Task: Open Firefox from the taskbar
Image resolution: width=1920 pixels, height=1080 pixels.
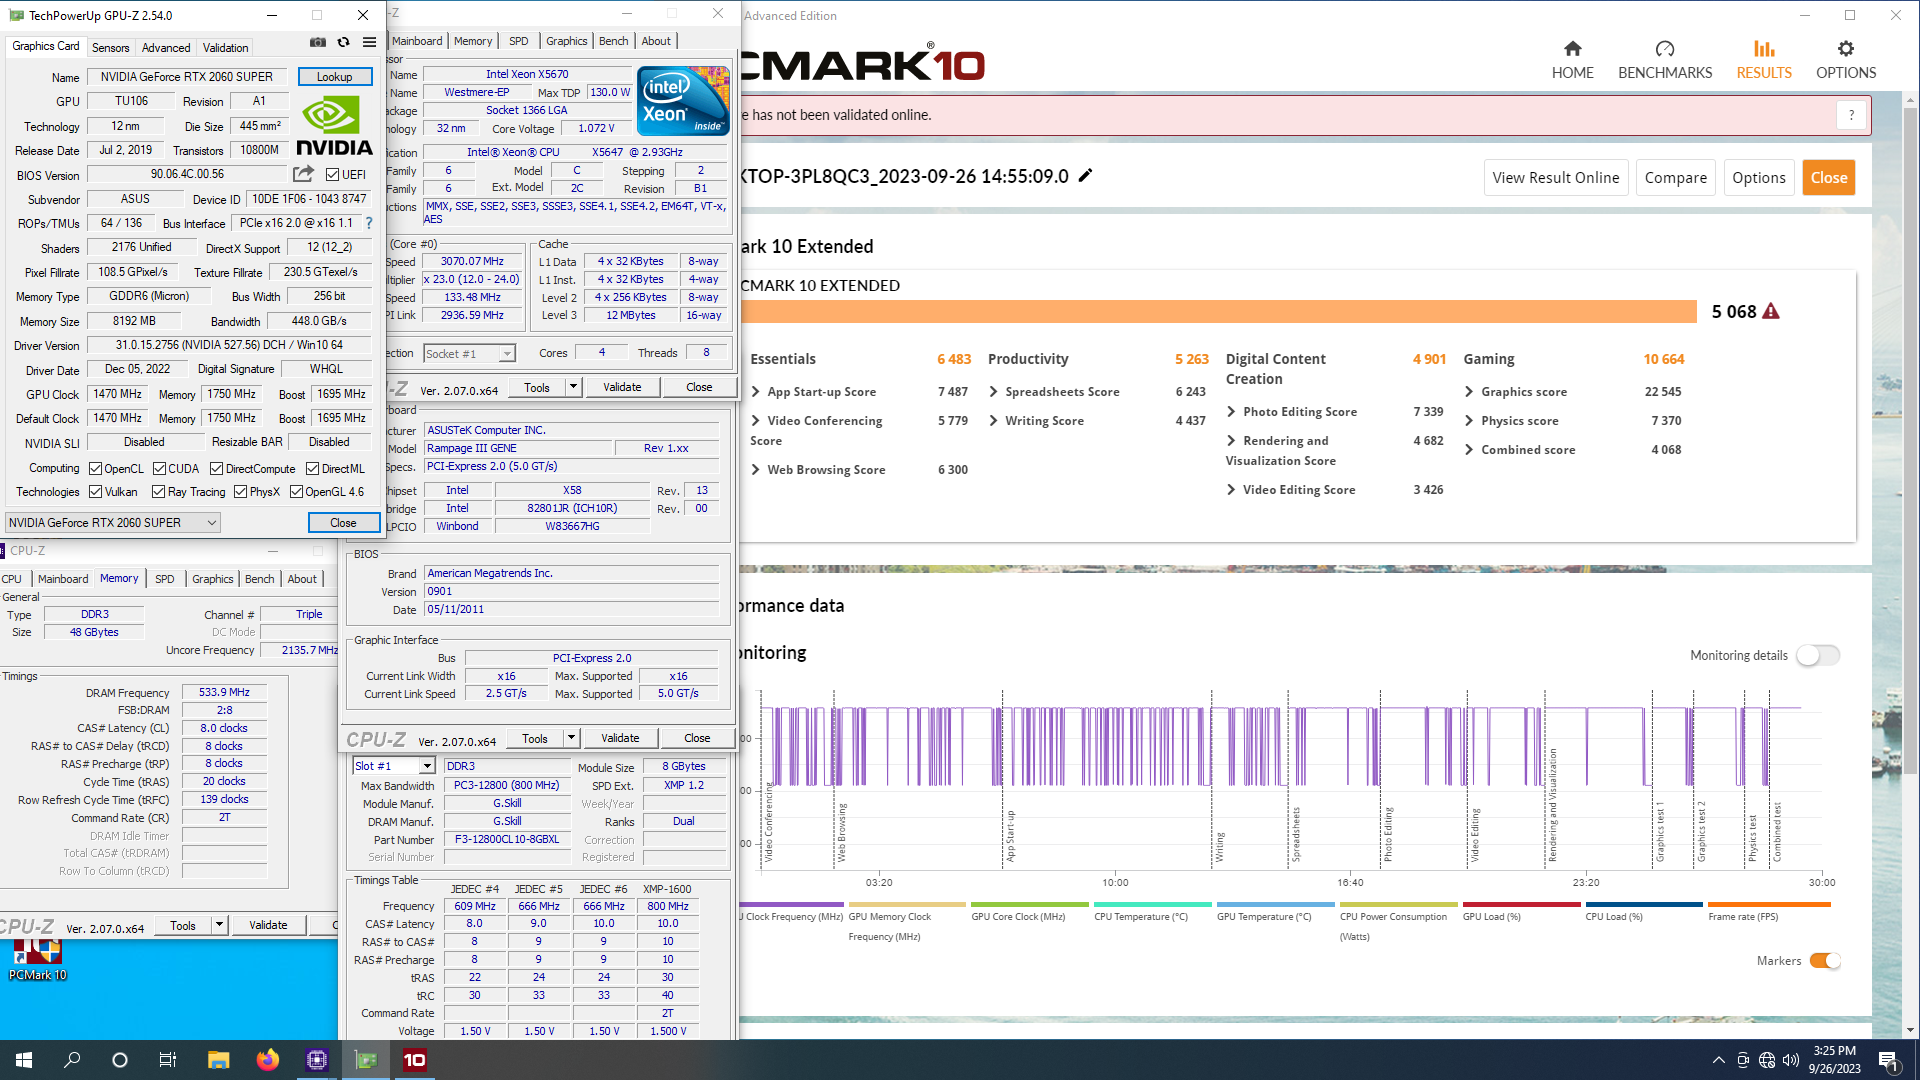Action: tap(267, 1060)
